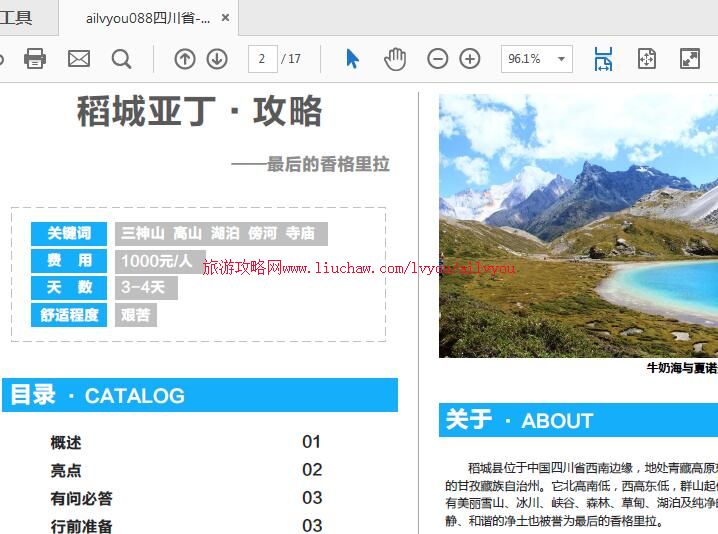Zoom in using the plus button
Screen dimensions: 718x534
coord(470,59)
